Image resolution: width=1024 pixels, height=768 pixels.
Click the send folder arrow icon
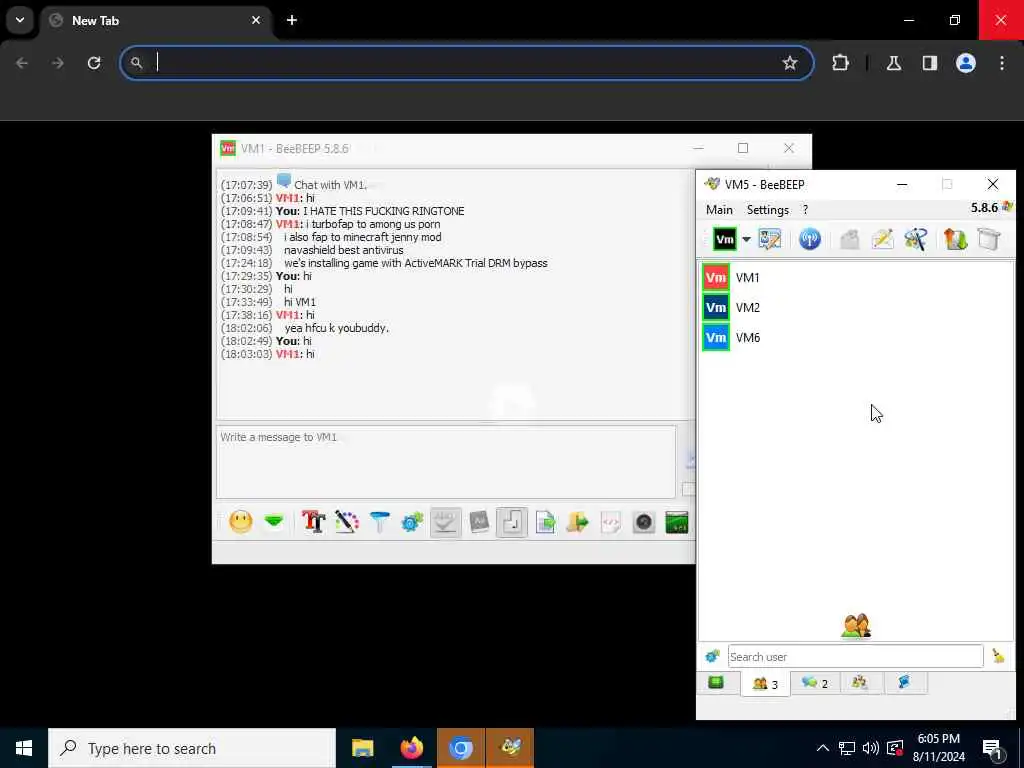[x=577, y=522]
